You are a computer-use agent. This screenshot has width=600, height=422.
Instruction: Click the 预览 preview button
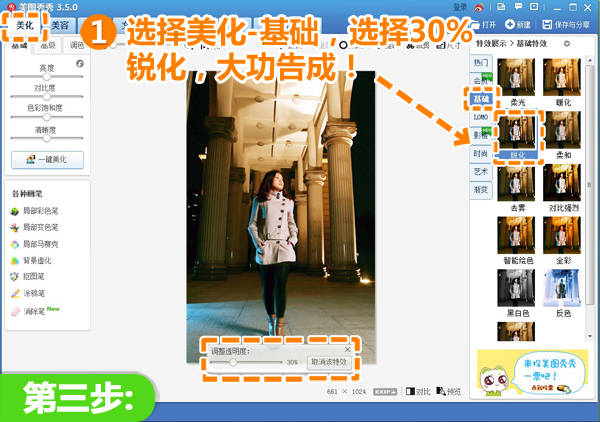click(449, 391)
